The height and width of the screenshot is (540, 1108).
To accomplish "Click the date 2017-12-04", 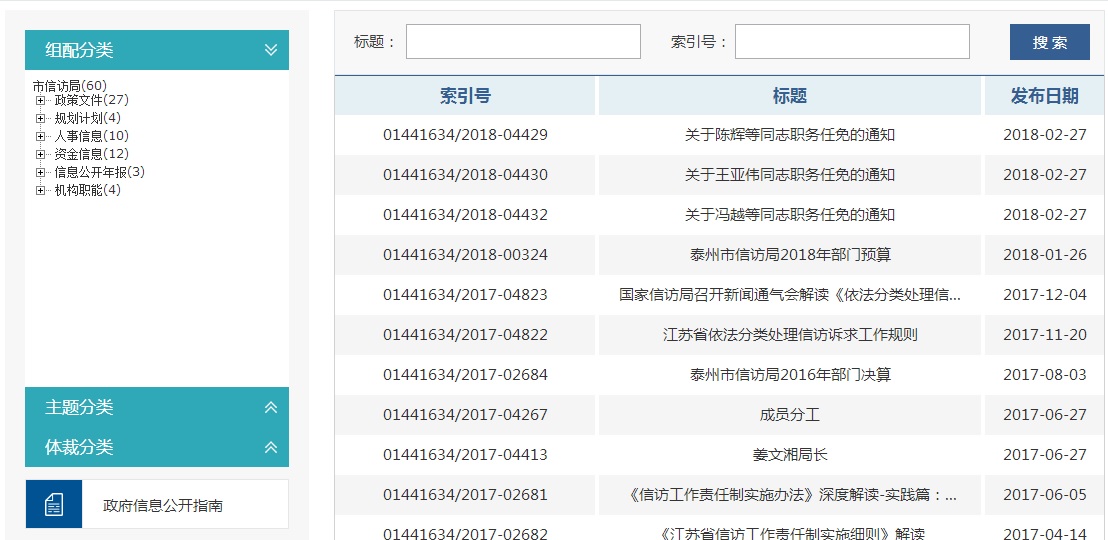I will (1045, 295).
